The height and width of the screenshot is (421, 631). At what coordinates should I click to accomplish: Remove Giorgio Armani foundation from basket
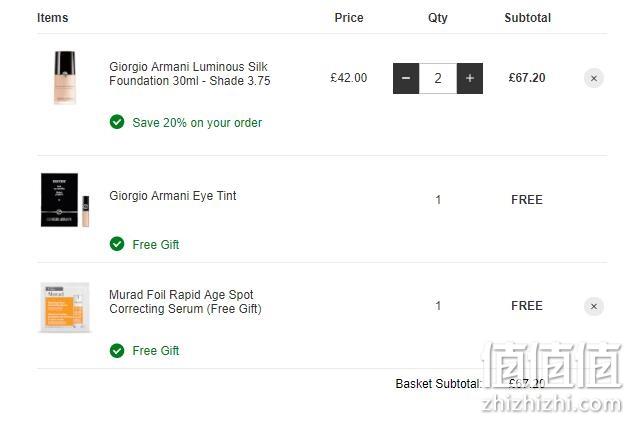(594, 78)
